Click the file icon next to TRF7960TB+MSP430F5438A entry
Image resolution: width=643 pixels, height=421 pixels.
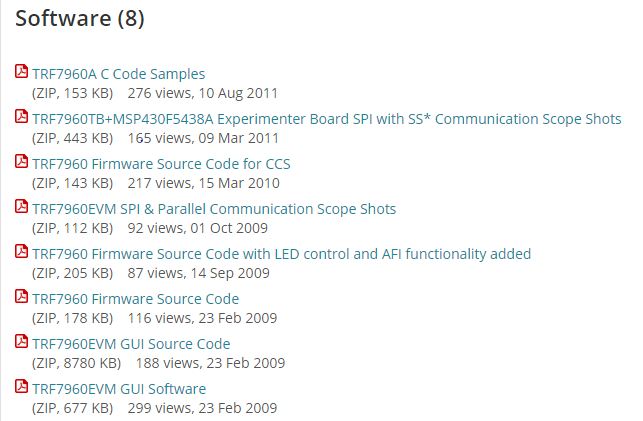(x=22, y=117)
